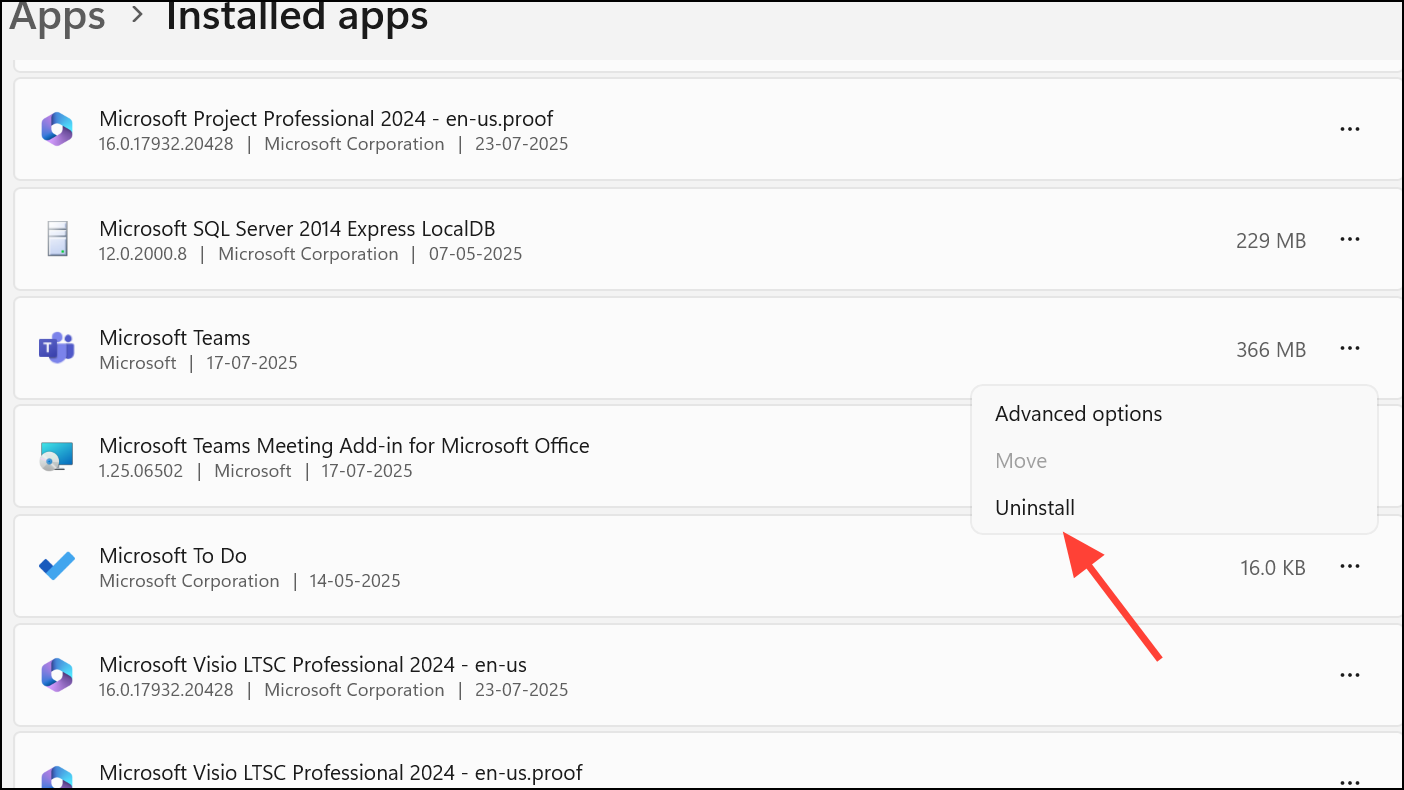Choose Uninstall from the context menu

(x=1035, y=508)
